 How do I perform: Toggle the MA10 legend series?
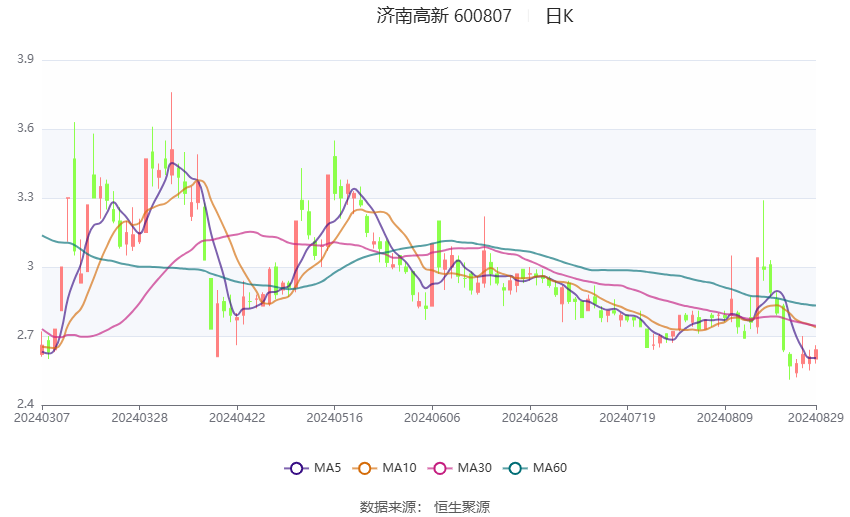point(384,468)
